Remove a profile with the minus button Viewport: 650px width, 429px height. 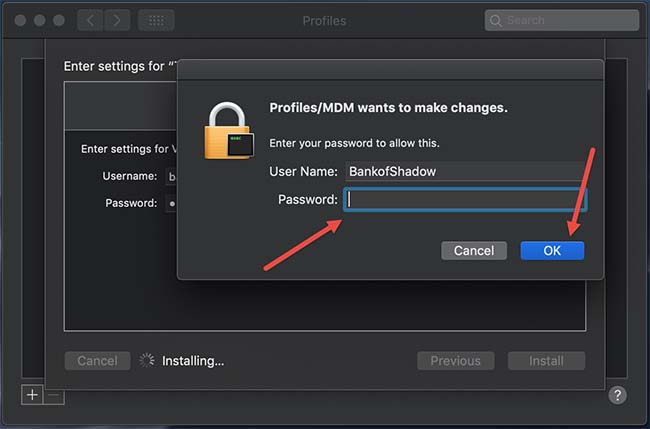click(54, 395)
